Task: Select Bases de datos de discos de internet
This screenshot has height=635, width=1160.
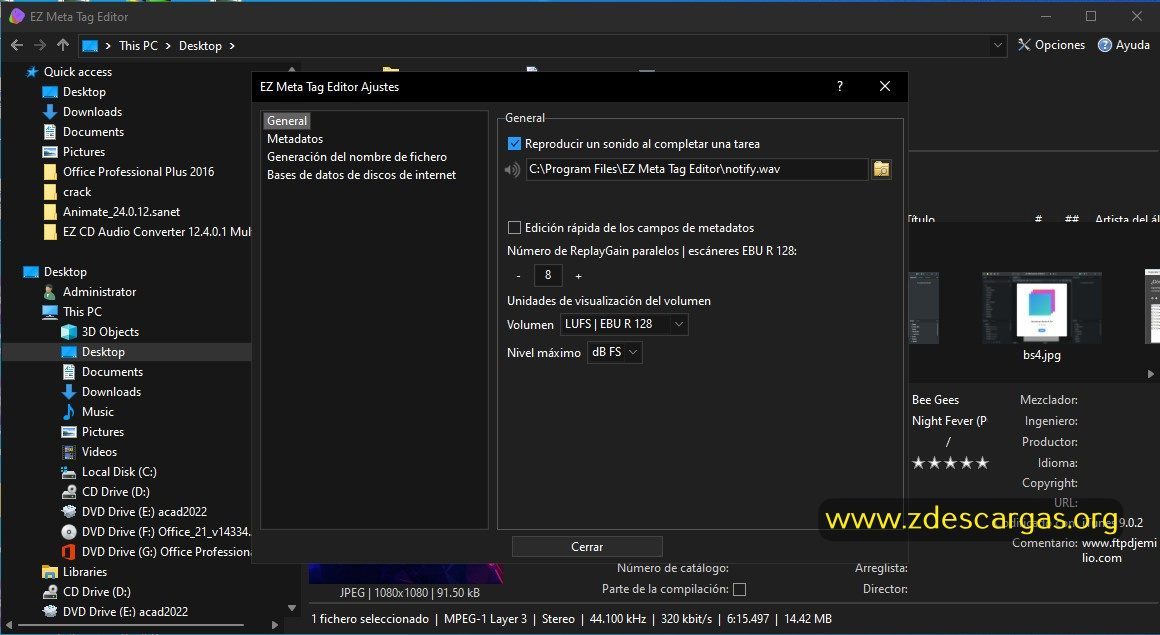Action: pos(361,175)
